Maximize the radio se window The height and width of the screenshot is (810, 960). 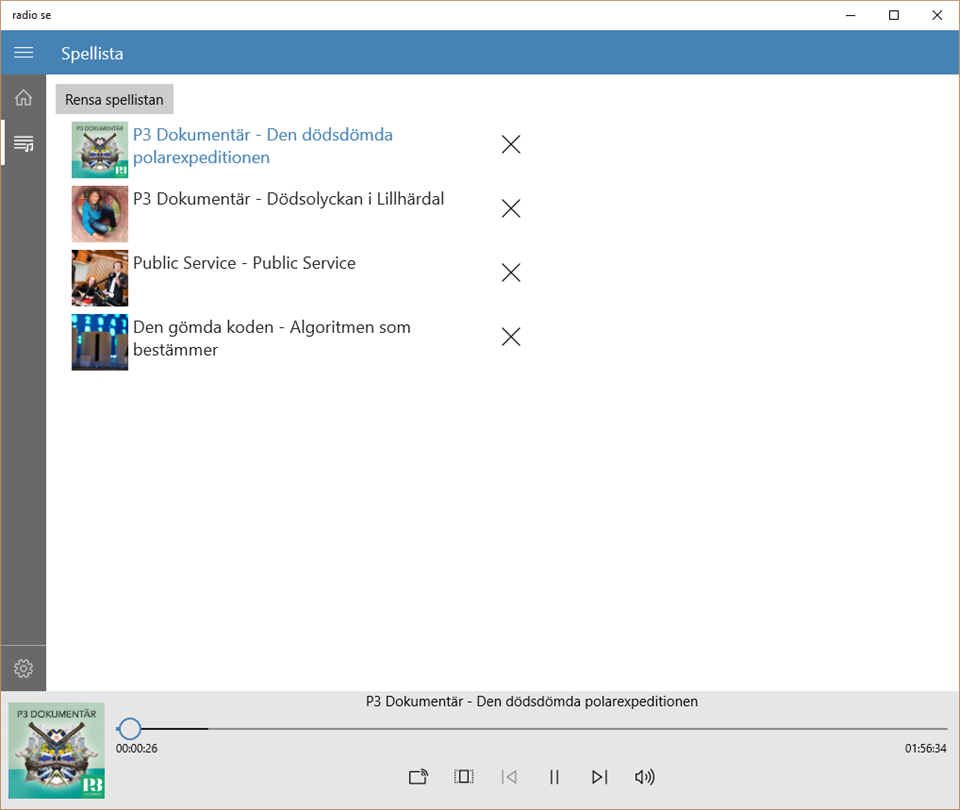click(893, 15)
